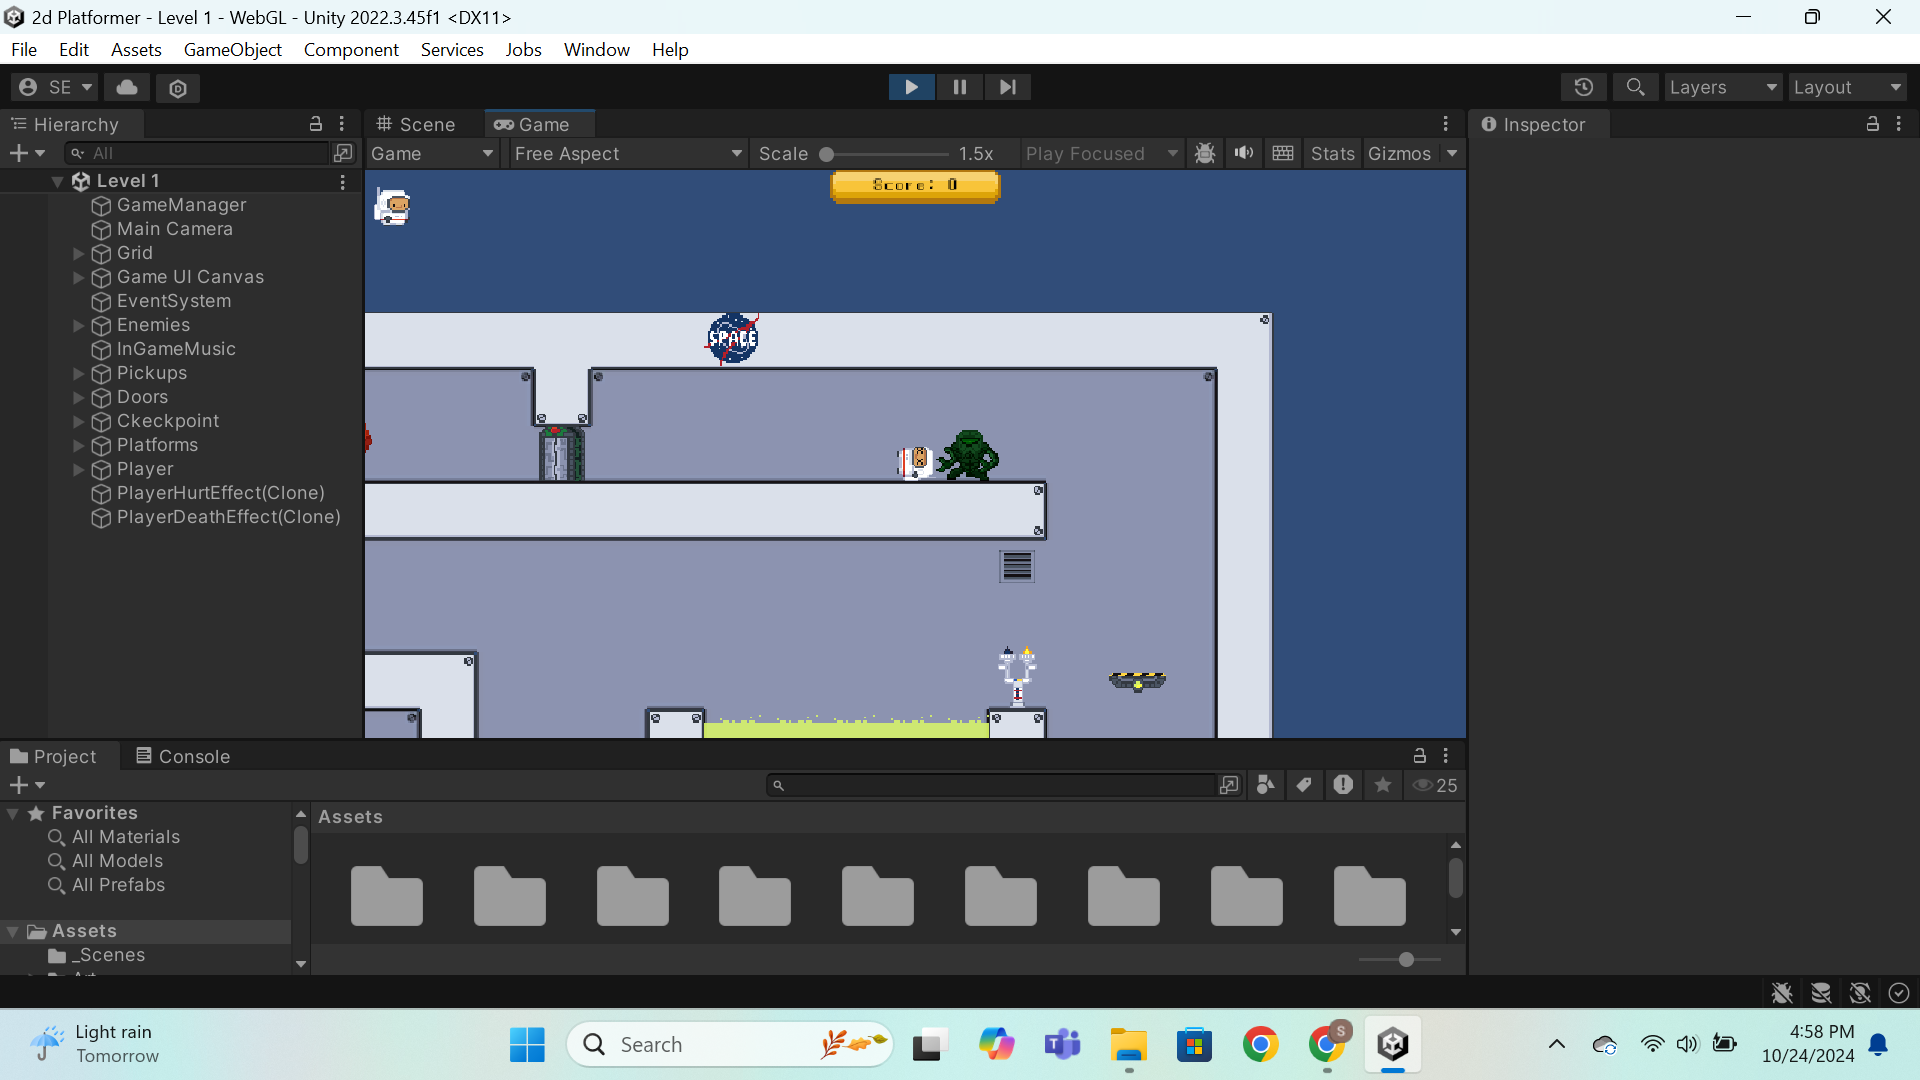Pause the game with Pause button
Screen dimensions: 1920x1080
[x=959, y=87]
